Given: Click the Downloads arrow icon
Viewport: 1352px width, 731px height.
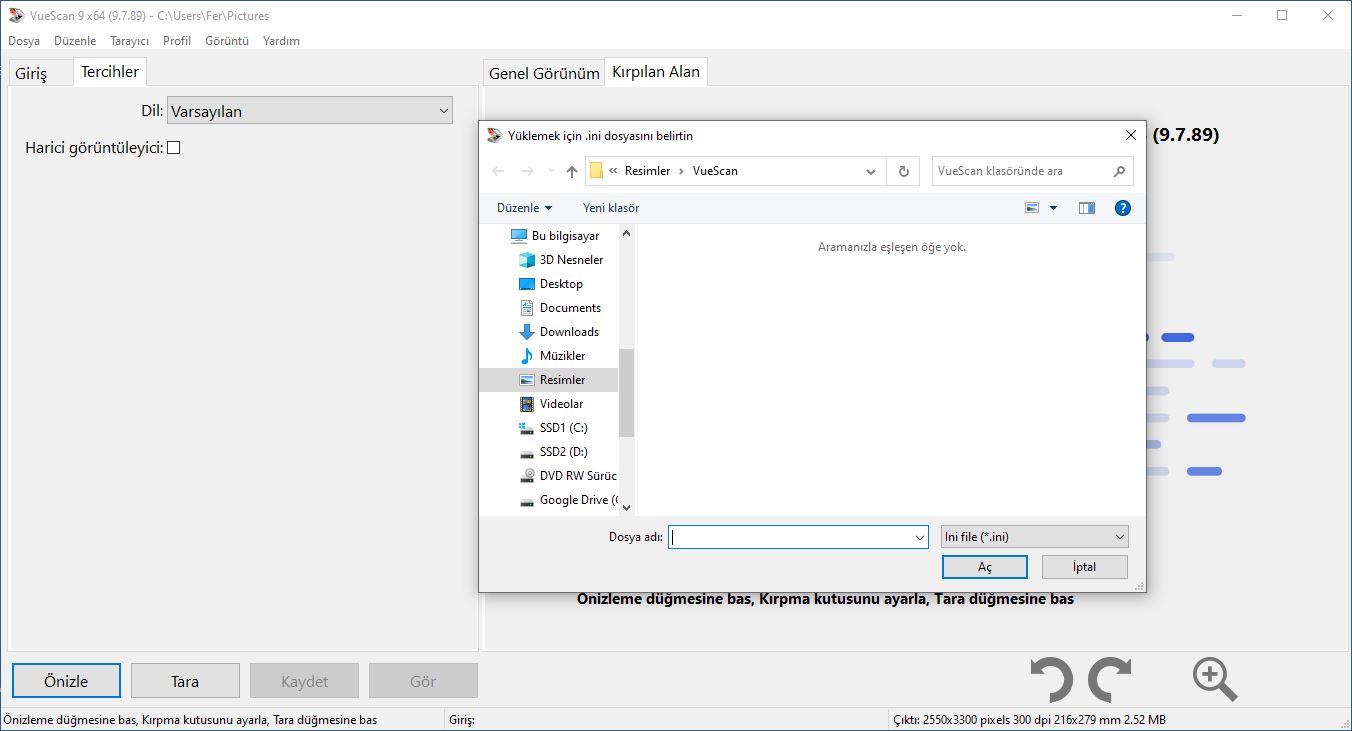Looking at the screenshot, I should [x=527, y=332].
